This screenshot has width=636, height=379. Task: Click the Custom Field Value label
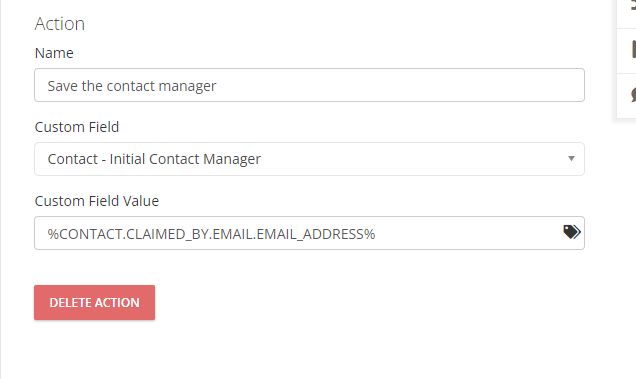tap(97, 201)
